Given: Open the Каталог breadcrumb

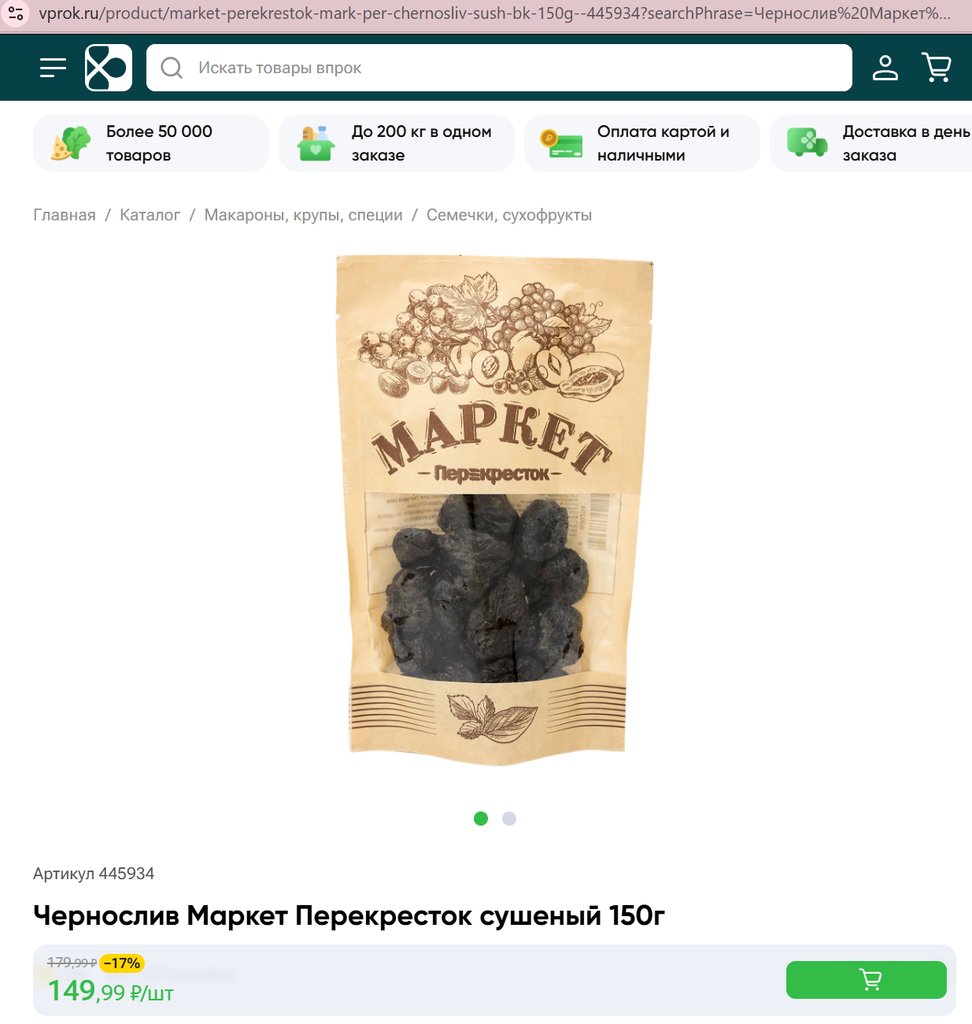Looking at the screenshot, I should 150,215.
